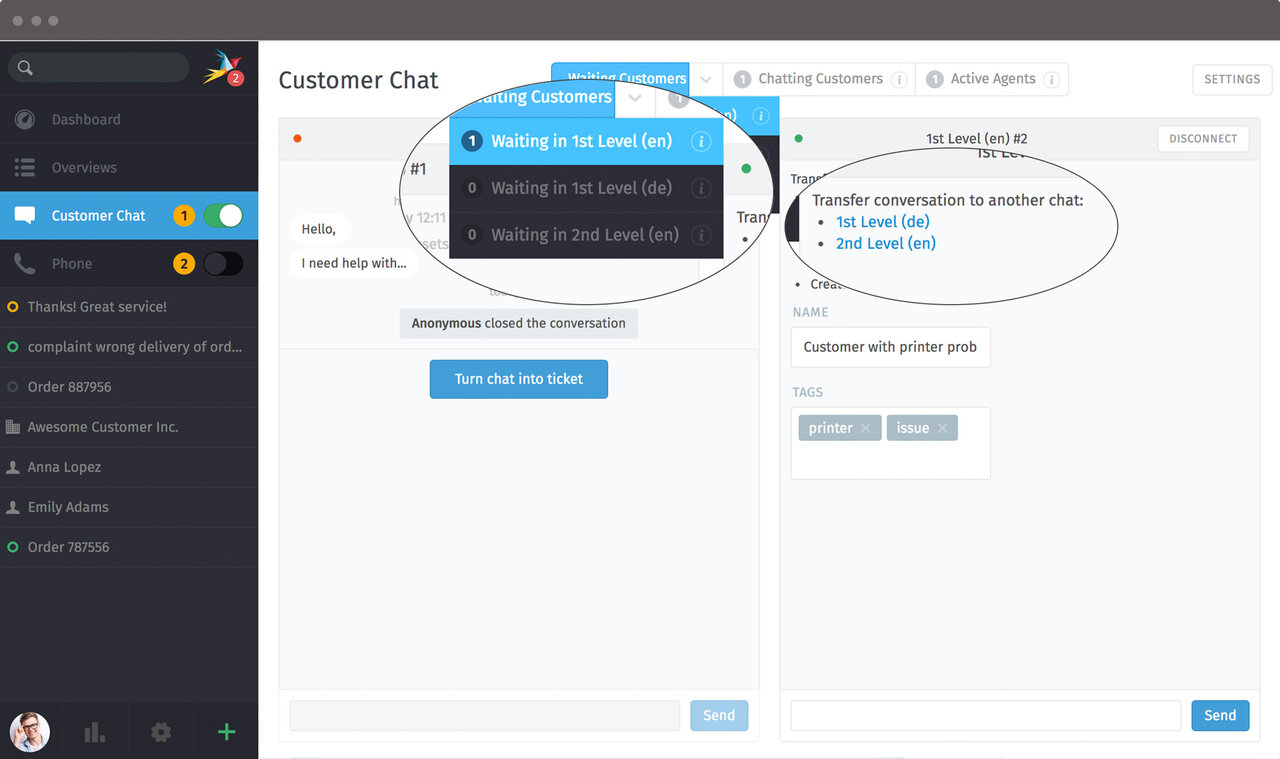Click the user icon beside Anna Lopez
1280x759 pixels.
13,467
